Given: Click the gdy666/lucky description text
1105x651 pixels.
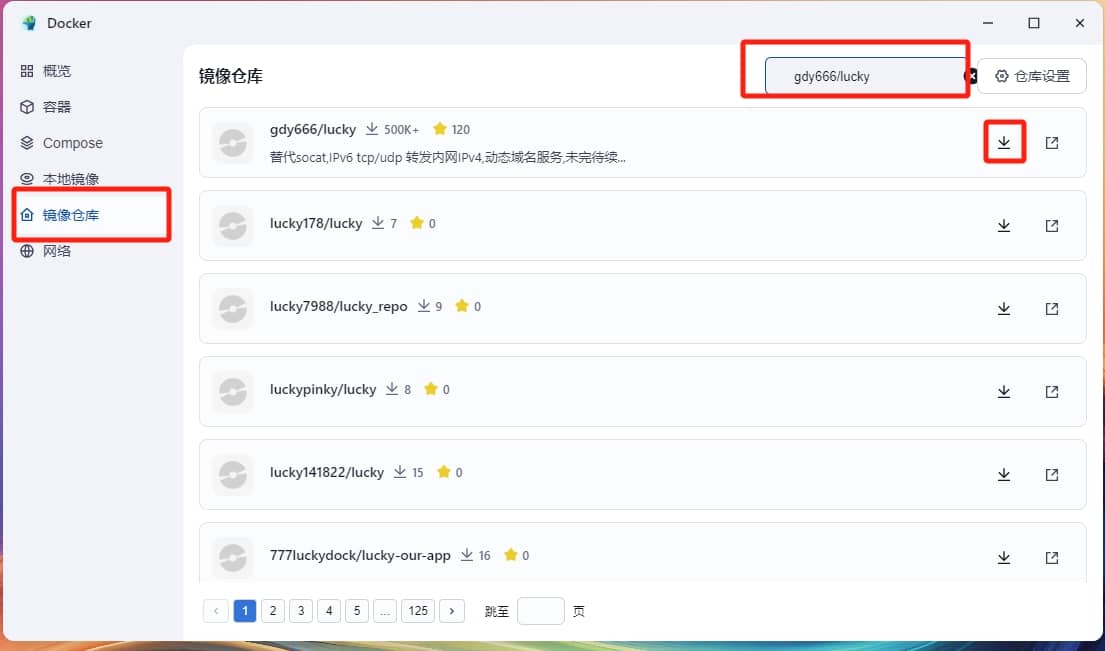Looking at the screenshot, I should (447, 157).
